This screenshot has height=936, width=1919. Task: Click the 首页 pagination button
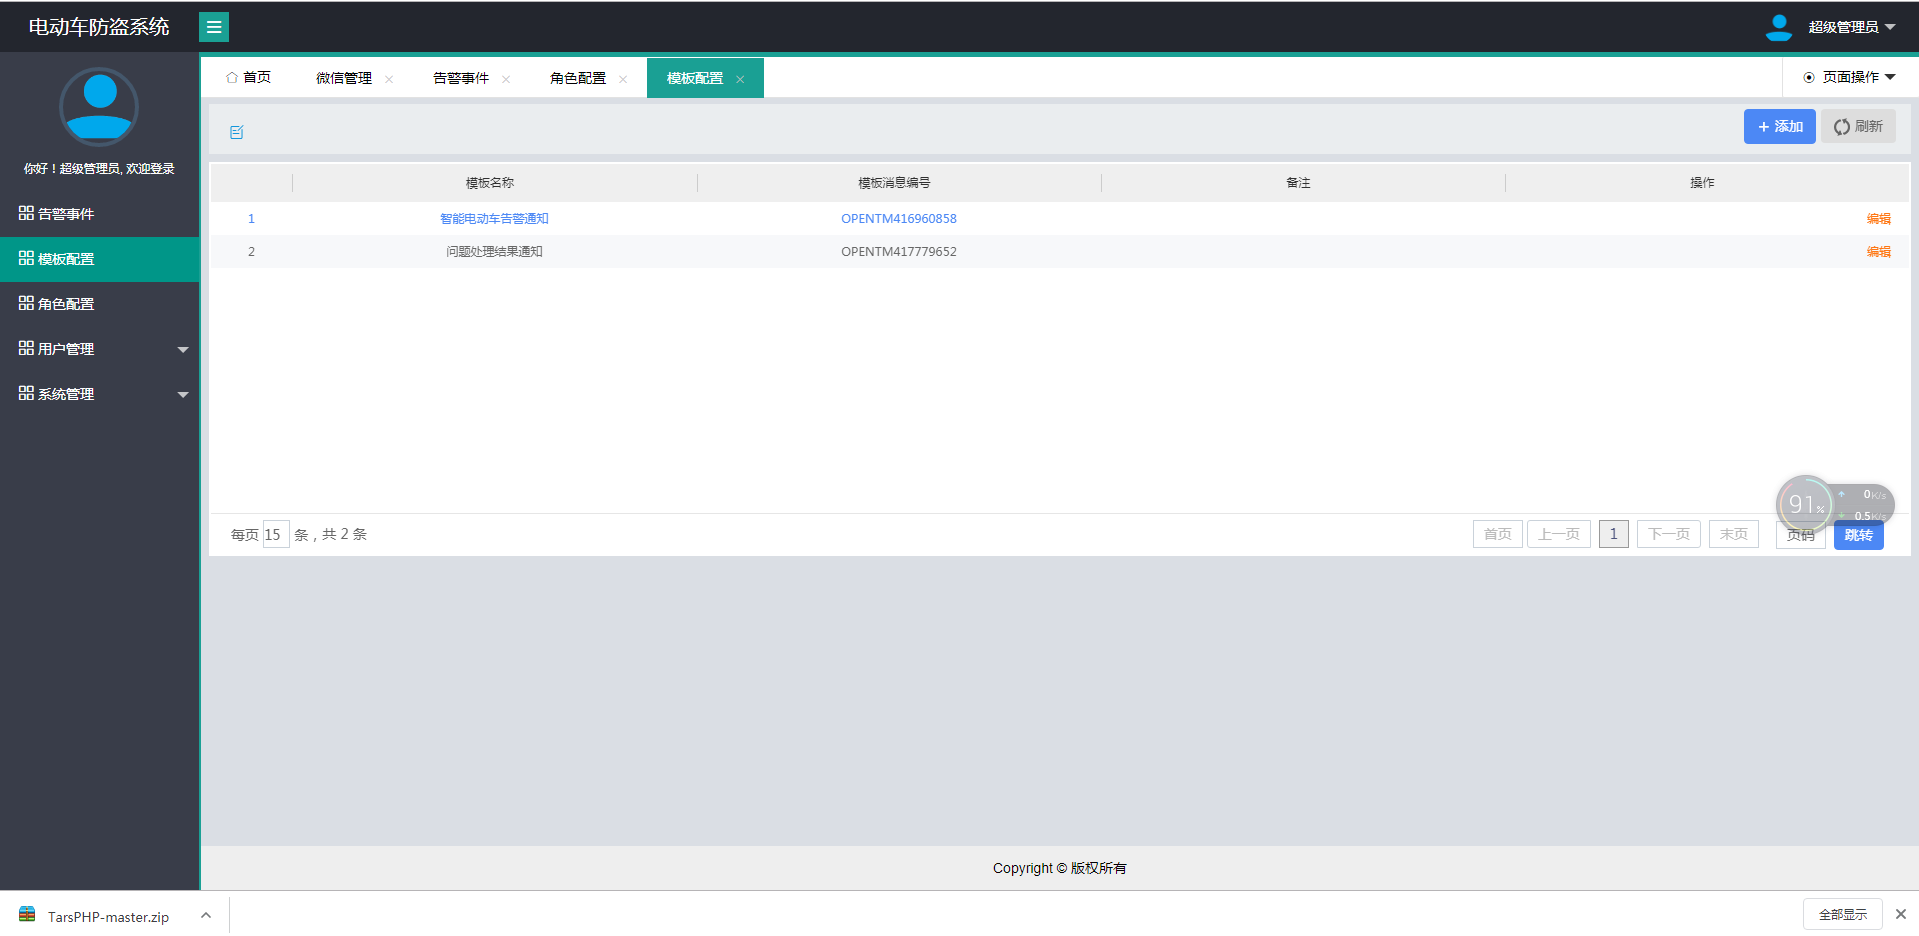coord(1497,534)
